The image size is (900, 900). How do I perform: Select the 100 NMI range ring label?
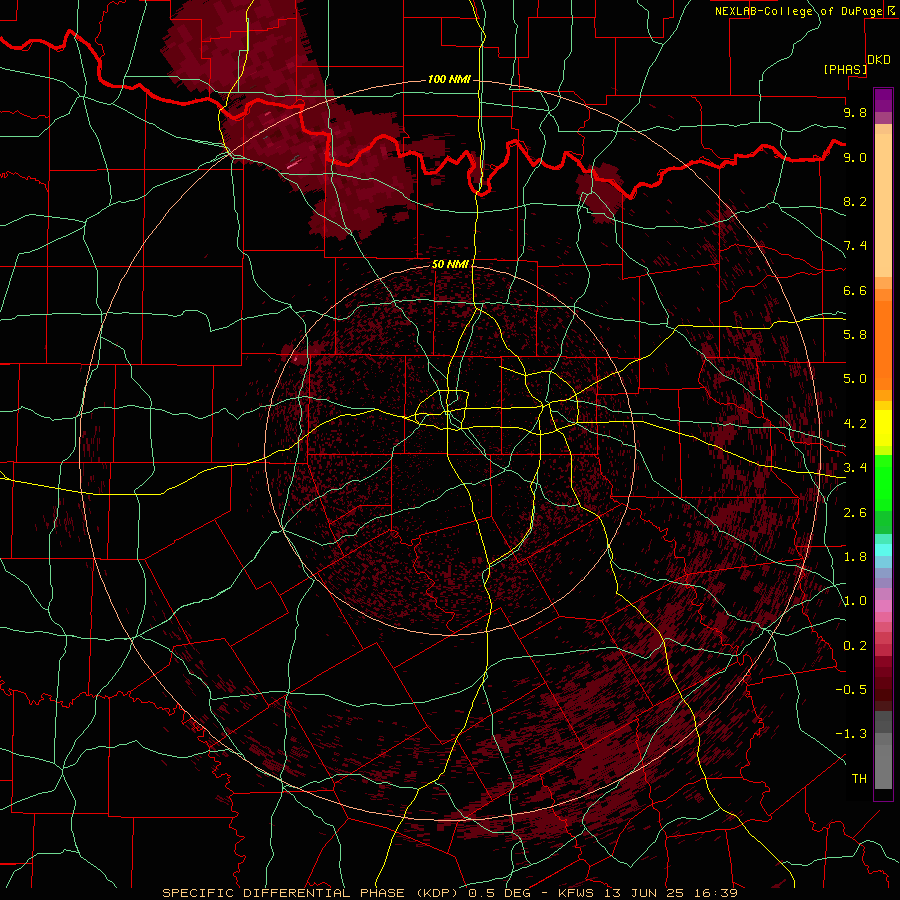pos(449,79)
